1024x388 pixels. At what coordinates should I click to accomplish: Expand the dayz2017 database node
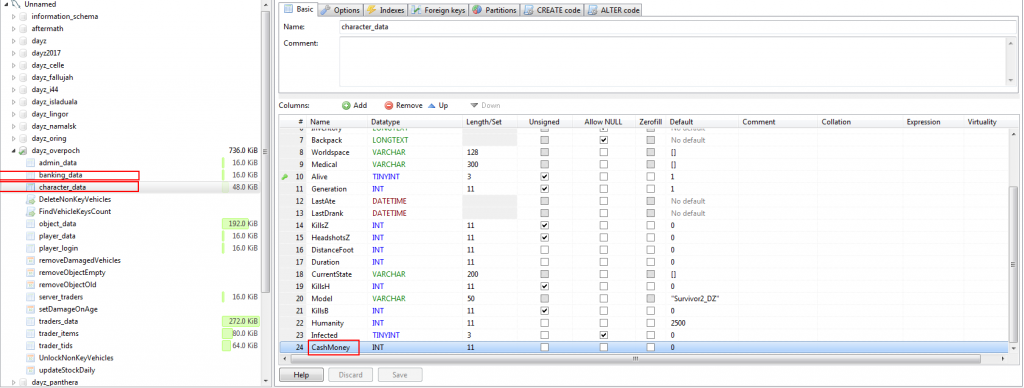click(x=14, y=53)
